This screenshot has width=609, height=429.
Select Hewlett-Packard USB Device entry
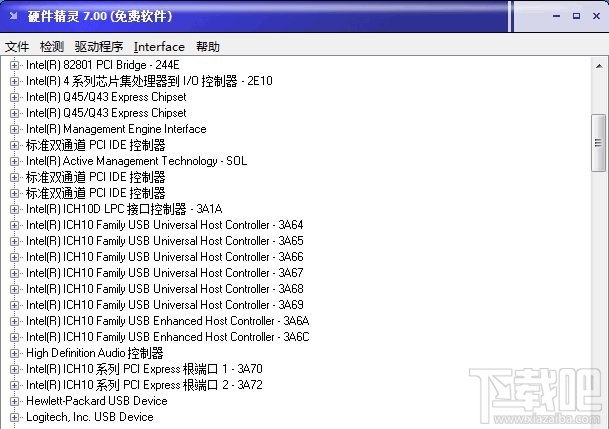(97, 401)
